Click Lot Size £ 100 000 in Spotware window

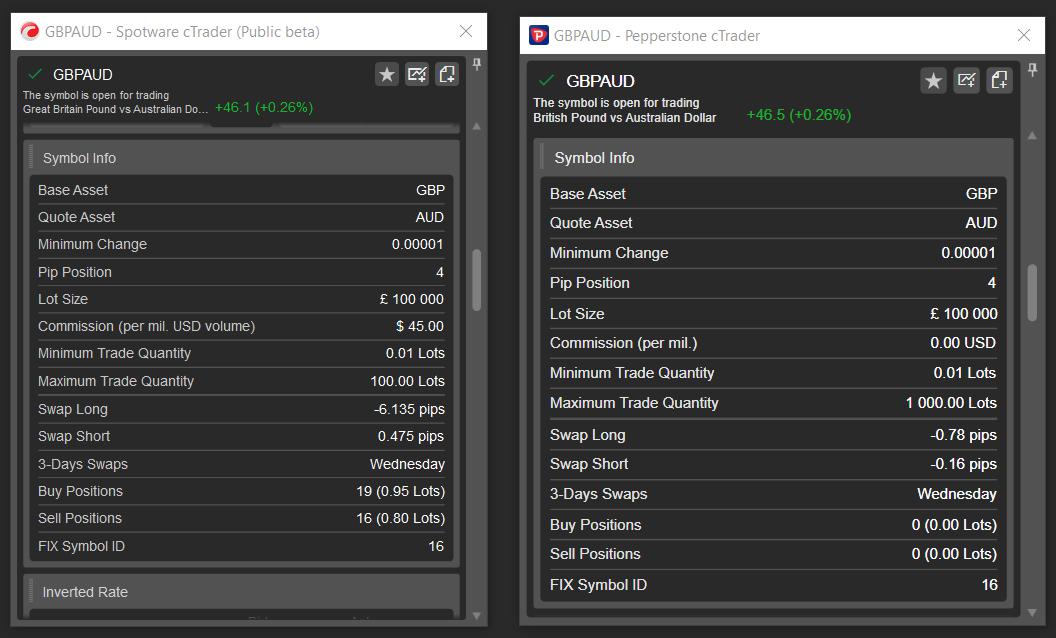(411, 299)
